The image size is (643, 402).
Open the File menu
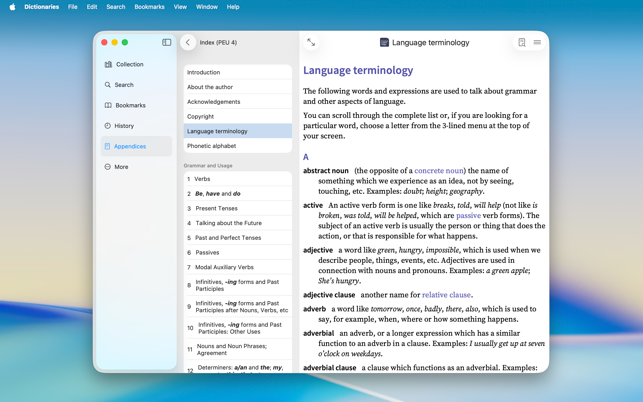coord(73,7)
